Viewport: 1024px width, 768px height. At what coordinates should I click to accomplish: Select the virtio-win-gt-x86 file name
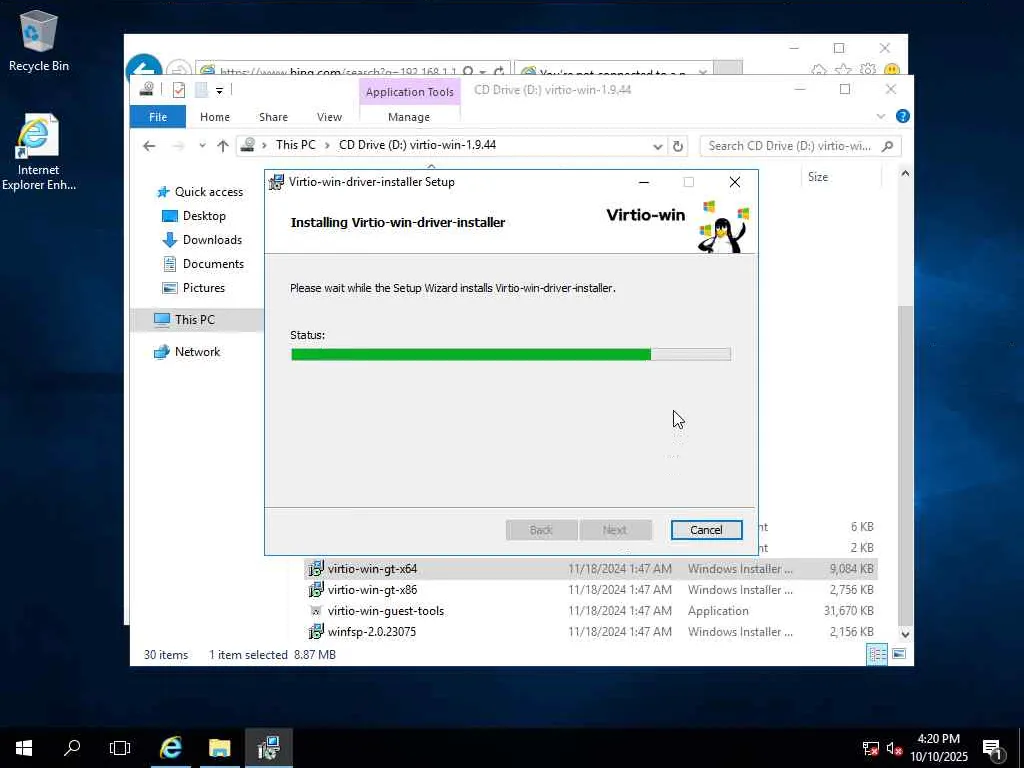pyautogui.click(x=372, y=590)
